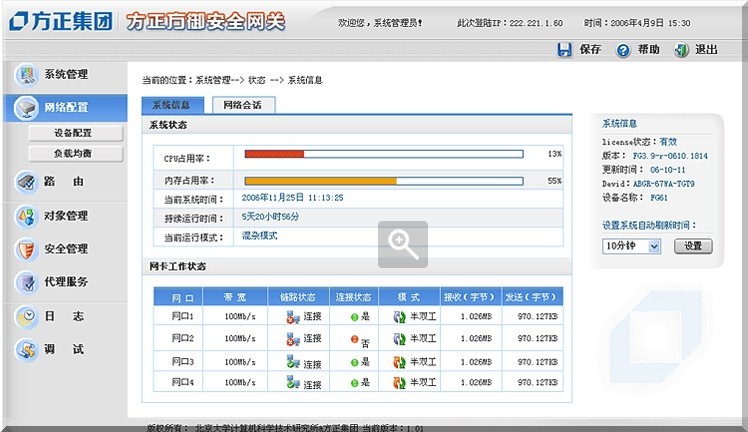The width and height of the screenshot is (748, 432).
Task: Click the 发送(字节) column header
Action: pyautogui.click(x=532, y=297)
